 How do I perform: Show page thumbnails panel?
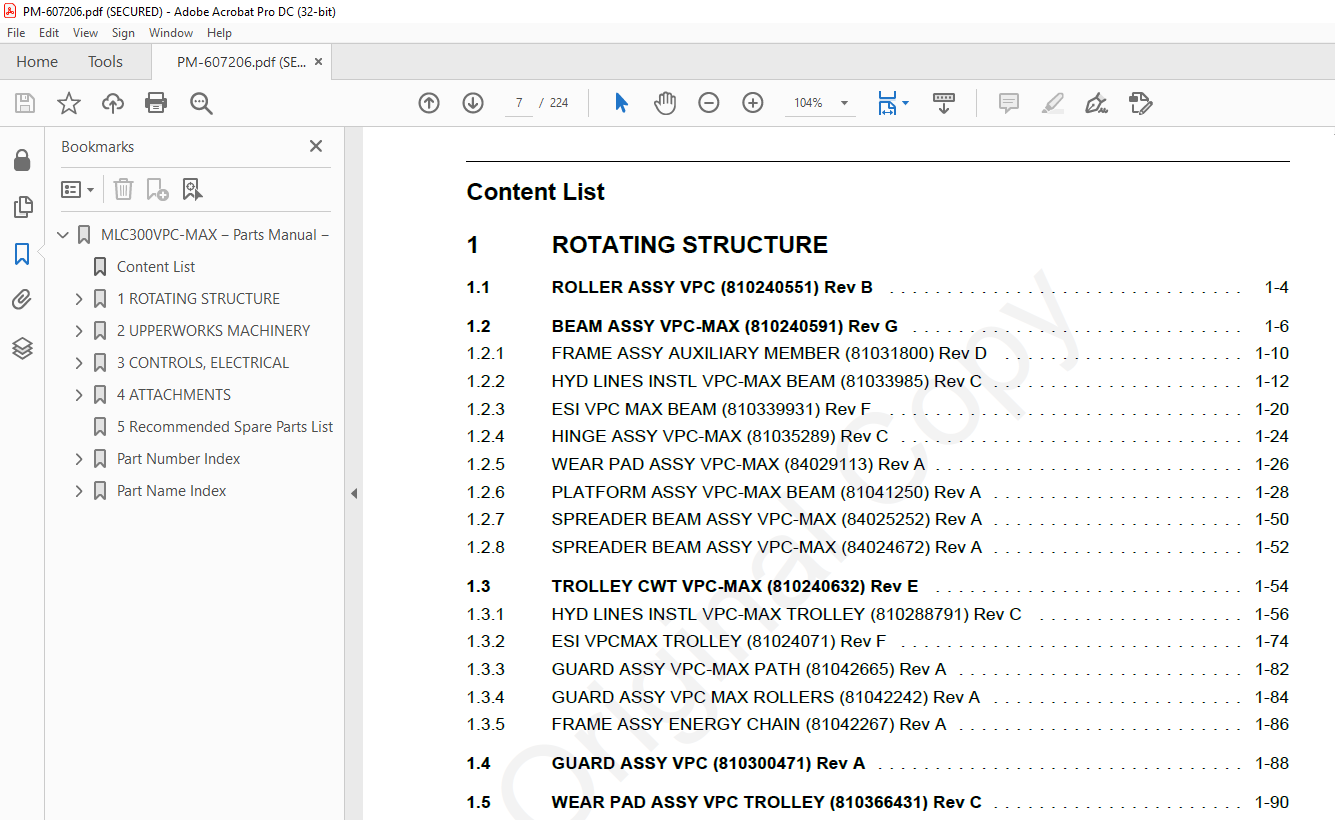pos(22,207)
